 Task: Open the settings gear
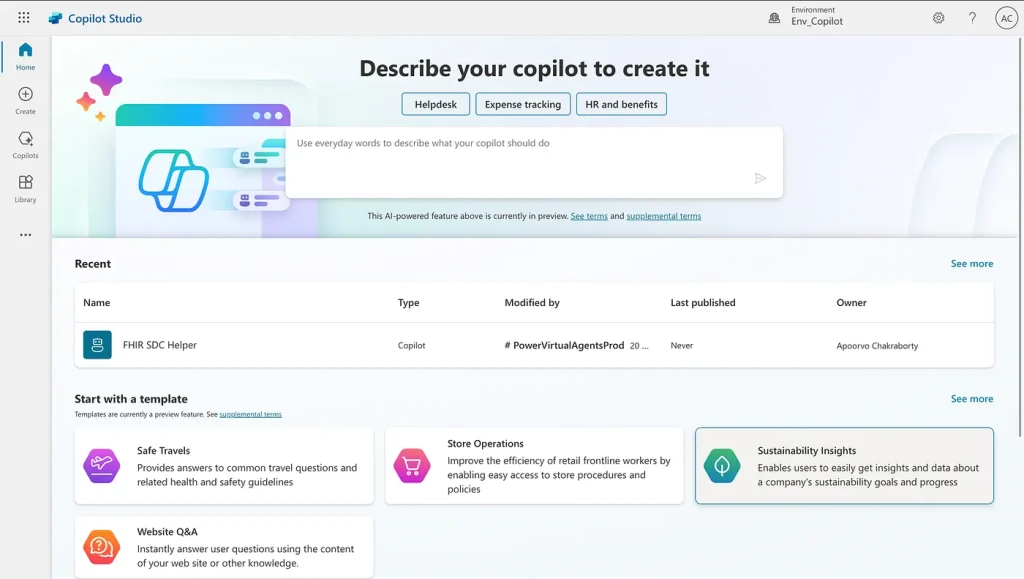pyautogui.click(x=938, y=17)
